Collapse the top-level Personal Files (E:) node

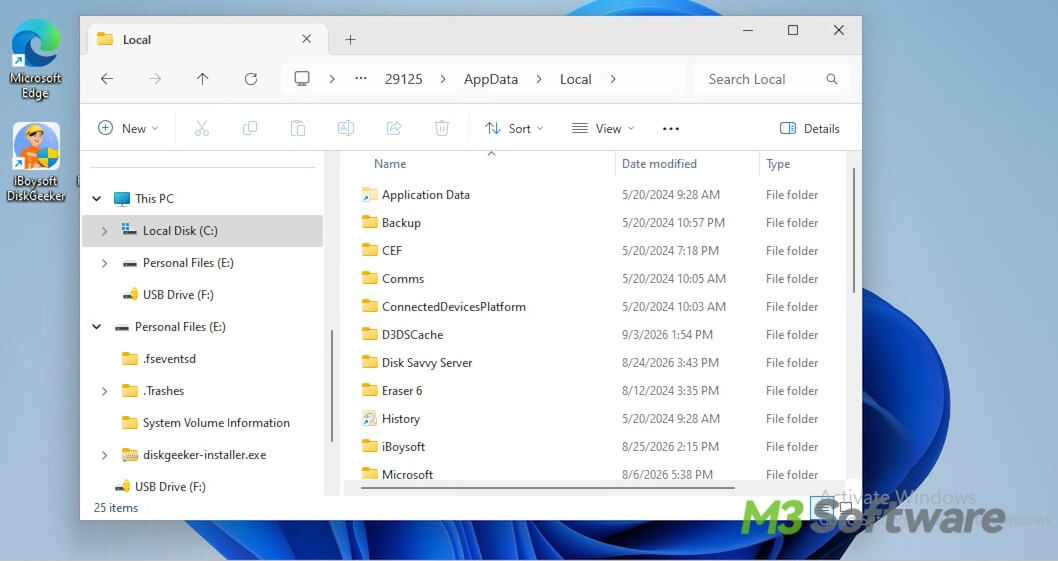click(x=96, y=327)
